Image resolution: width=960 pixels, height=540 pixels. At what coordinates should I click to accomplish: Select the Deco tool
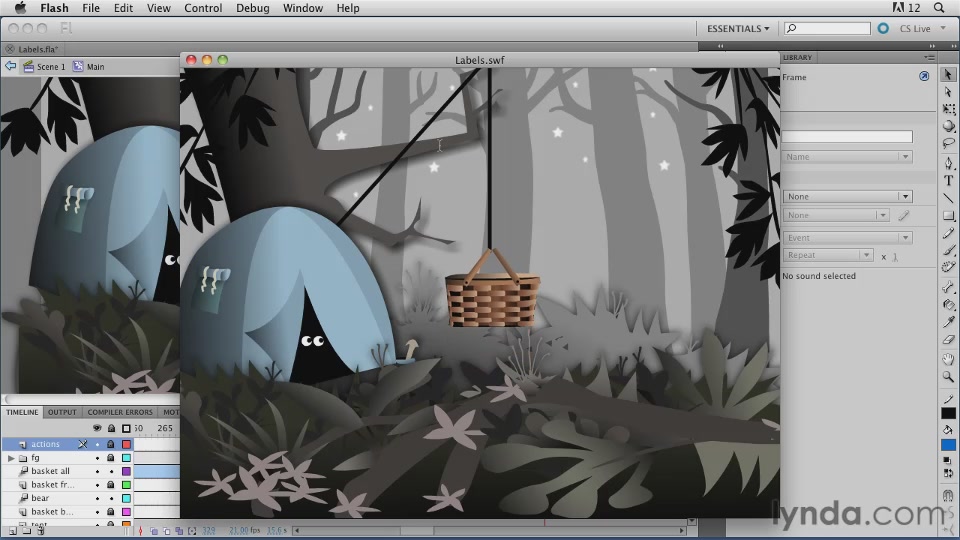948,267
